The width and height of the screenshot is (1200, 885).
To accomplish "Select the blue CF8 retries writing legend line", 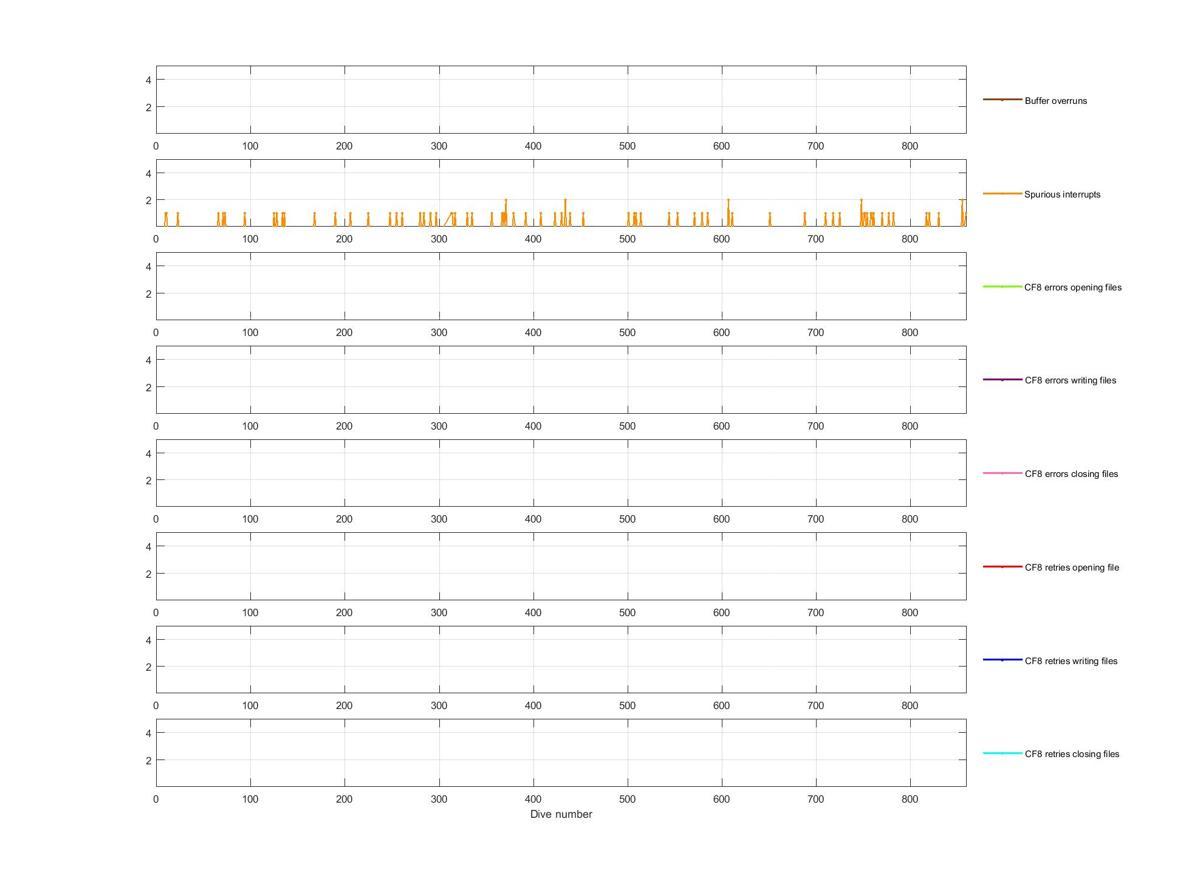I will pyautogui.click(x=1002, y=660).
